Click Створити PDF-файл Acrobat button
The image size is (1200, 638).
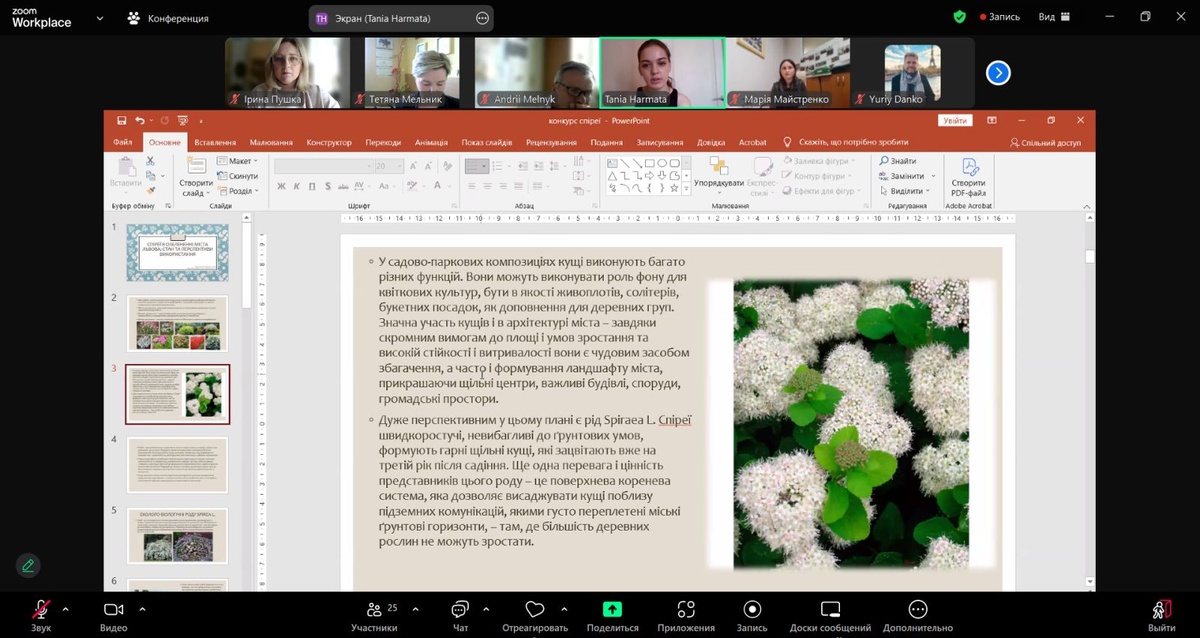pyautogui.click(x=968, y=177)
